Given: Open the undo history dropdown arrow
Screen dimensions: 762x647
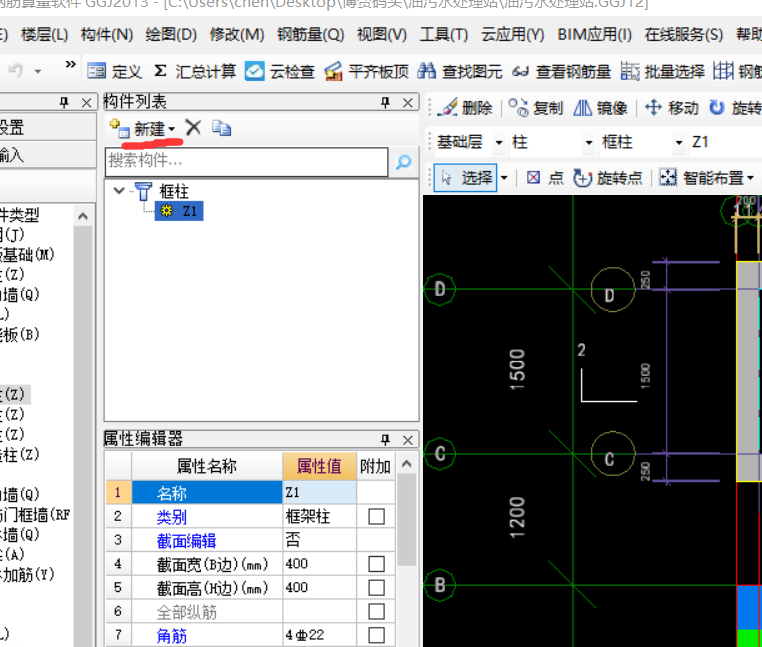Looking at the screenshot, I should [38, 72].
